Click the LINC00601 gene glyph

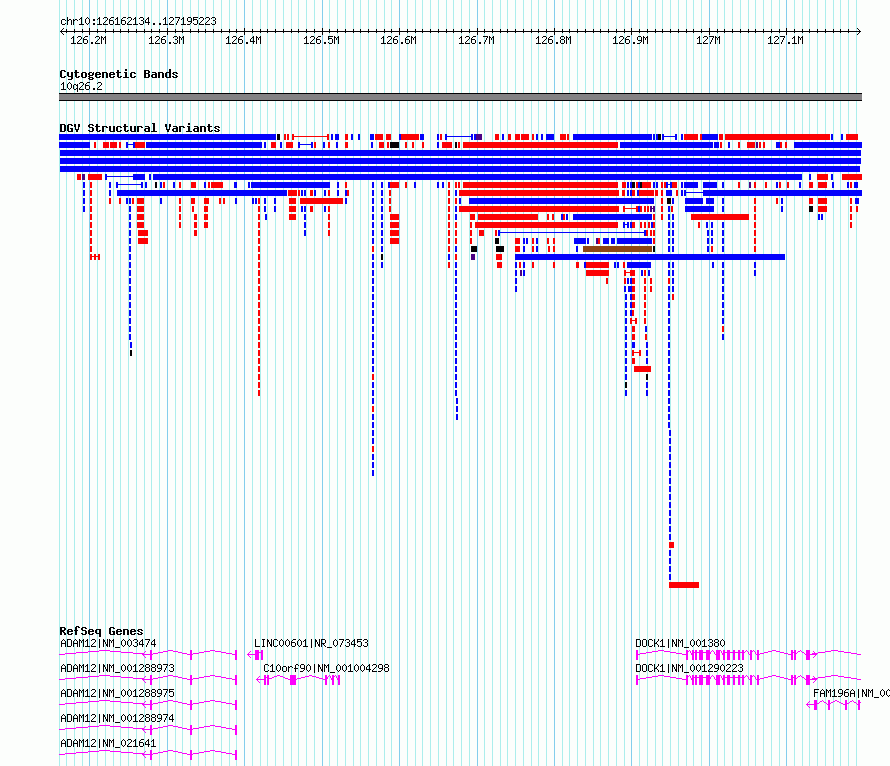click(x=255, y=655)
